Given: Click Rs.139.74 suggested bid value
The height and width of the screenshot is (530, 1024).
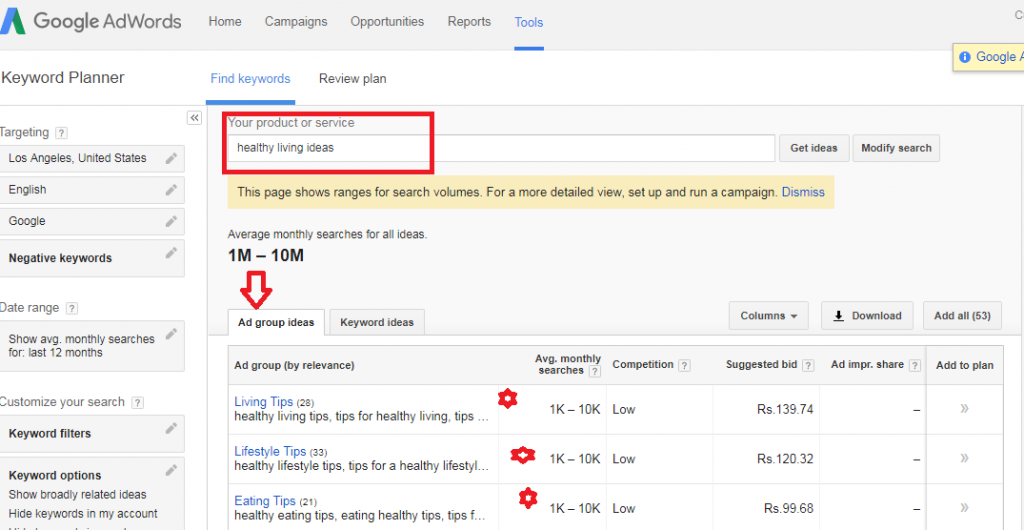Looking at the screenshot, I should [785, 409].
